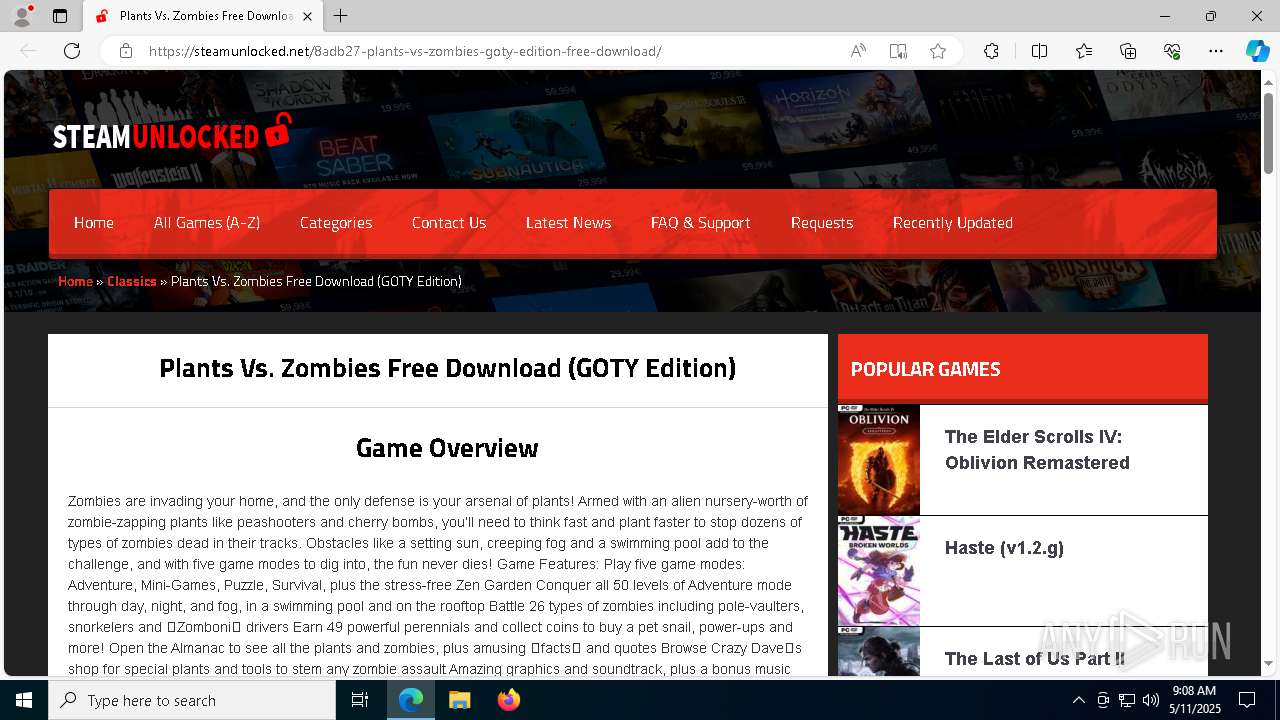Click the address bar URL
Viewport: 1280px width, 720px height.
[x=405, y=51]
